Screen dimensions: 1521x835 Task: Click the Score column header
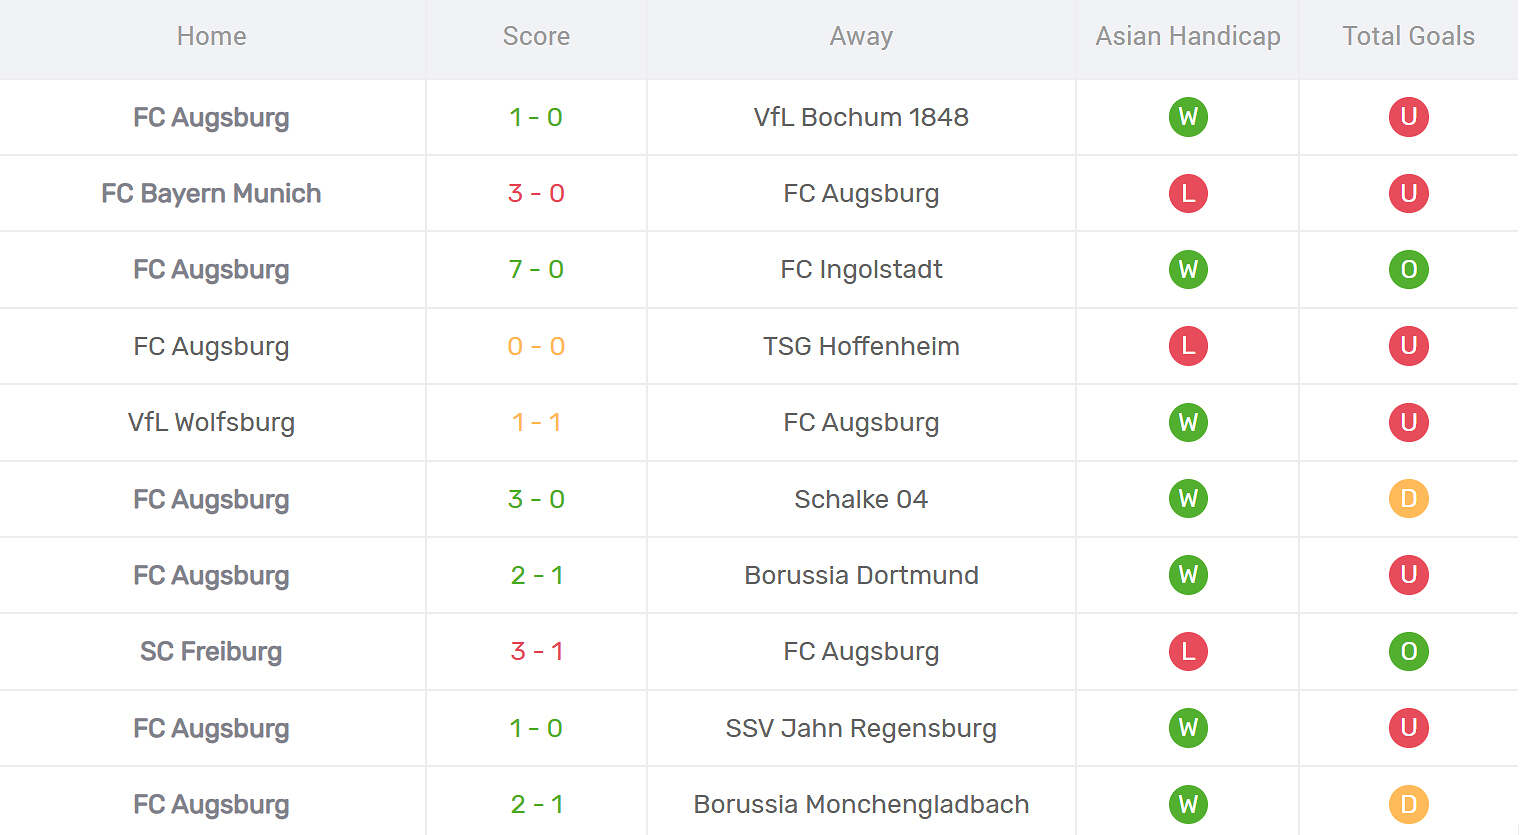pyautogui.click(x=536, y=36)
